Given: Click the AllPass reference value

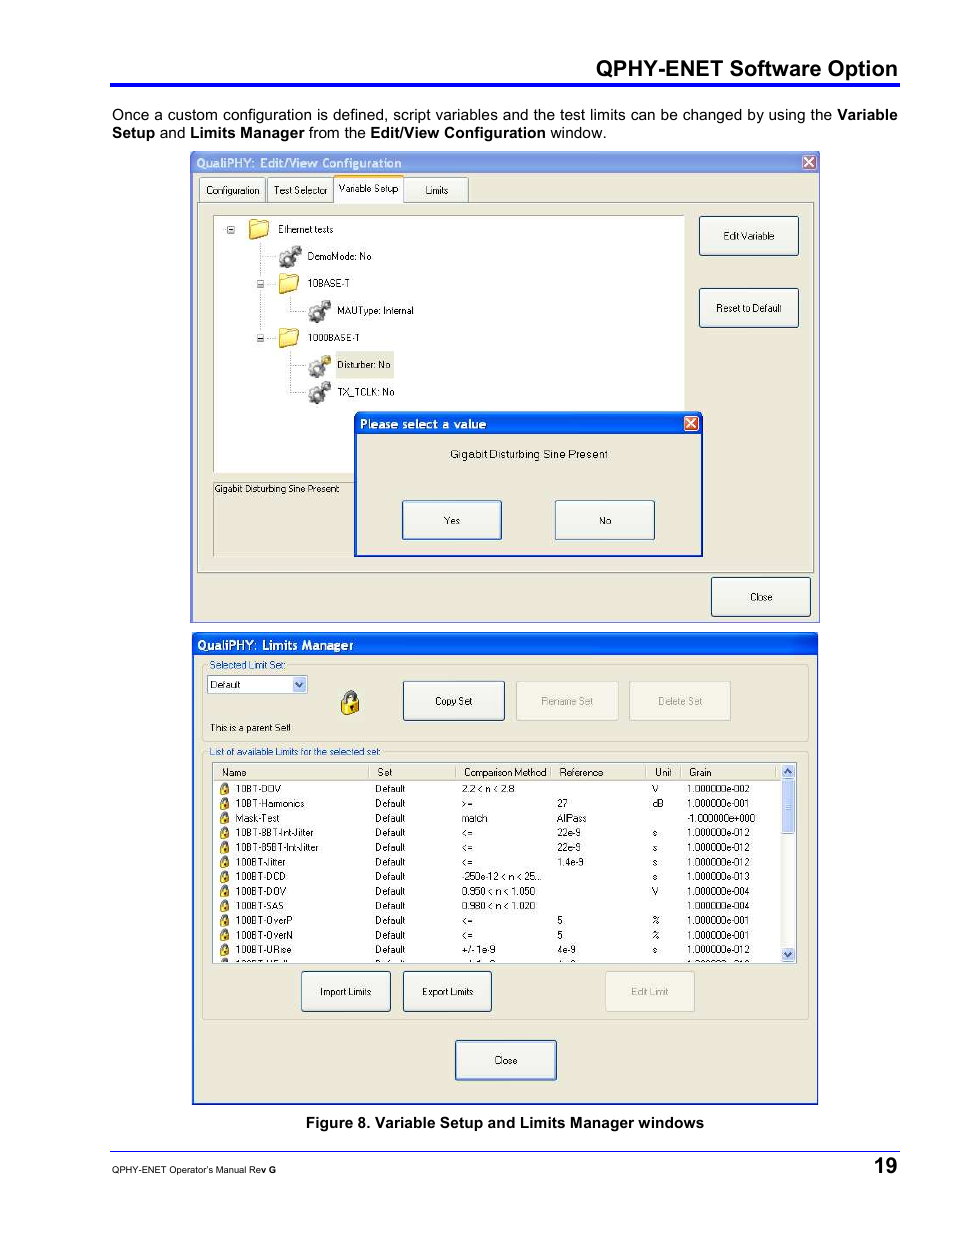Looking at the screenshot, I should point(571,818).
